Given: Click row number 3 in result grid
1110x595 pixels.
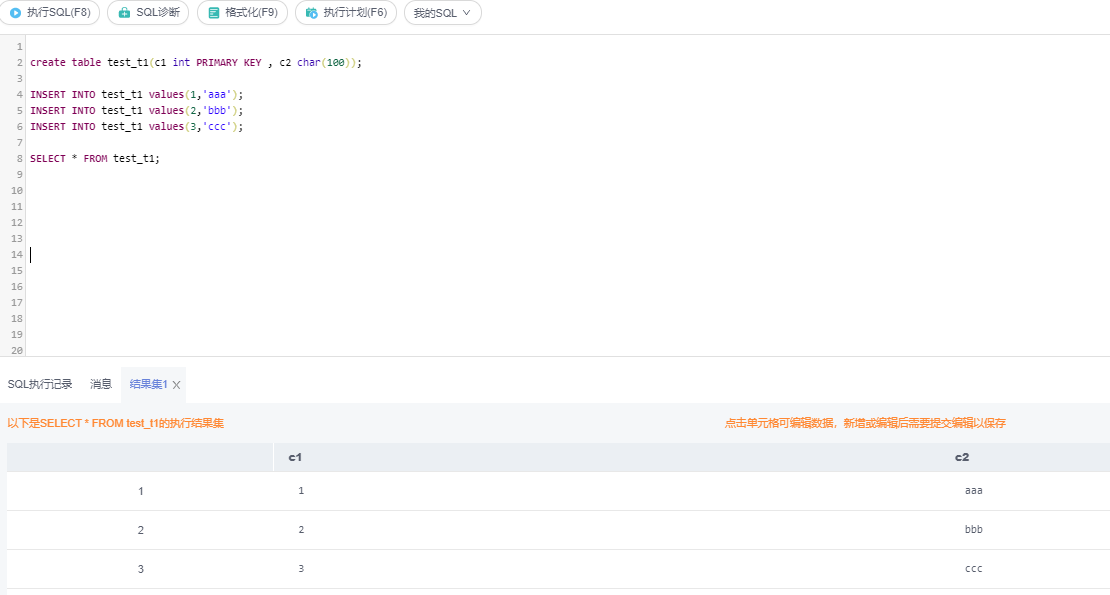Looking at the screenshot, I should [x=140, y=569].
